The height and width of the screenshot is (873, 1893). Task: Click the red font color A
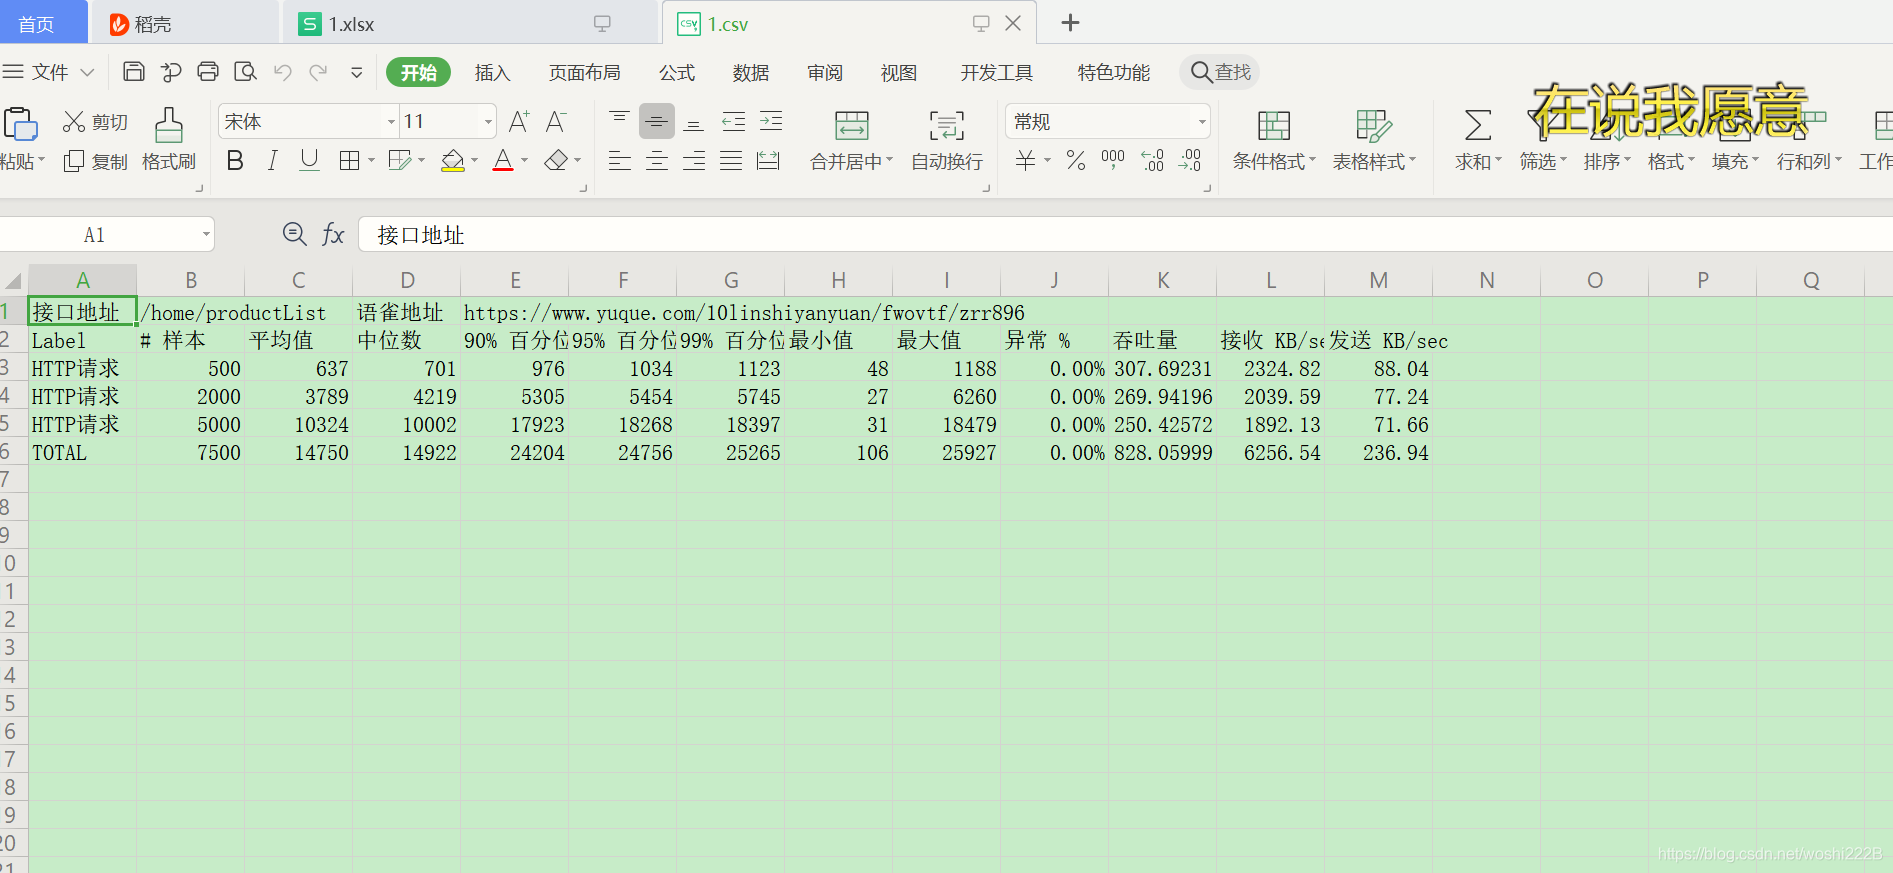click(x=503, y=160)
